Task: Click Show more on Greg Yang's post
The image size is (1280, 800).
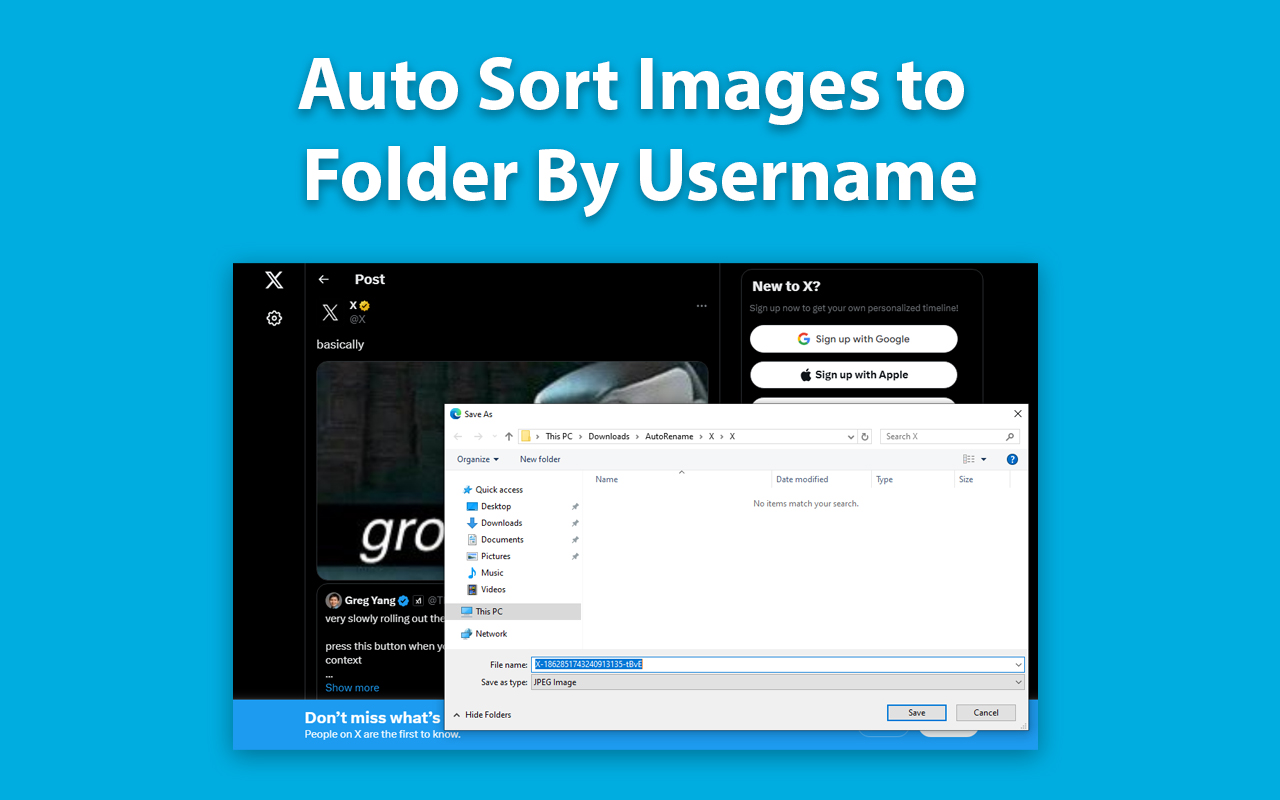Action: click(x=352, y=687)
